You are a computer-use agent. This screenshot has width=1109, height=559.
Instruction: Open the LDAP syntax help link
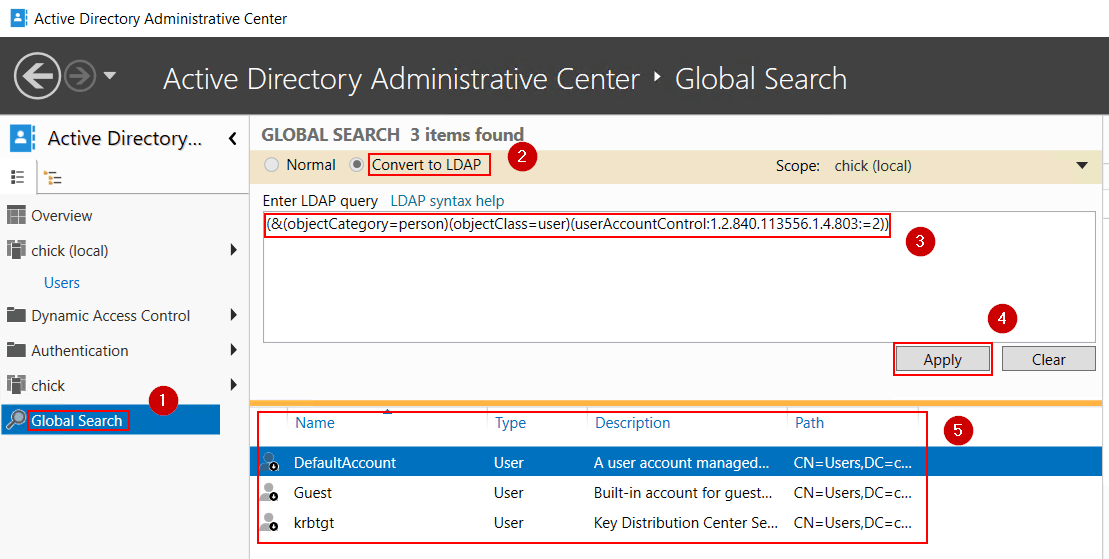pyautogui.click(x=447, y=201)
